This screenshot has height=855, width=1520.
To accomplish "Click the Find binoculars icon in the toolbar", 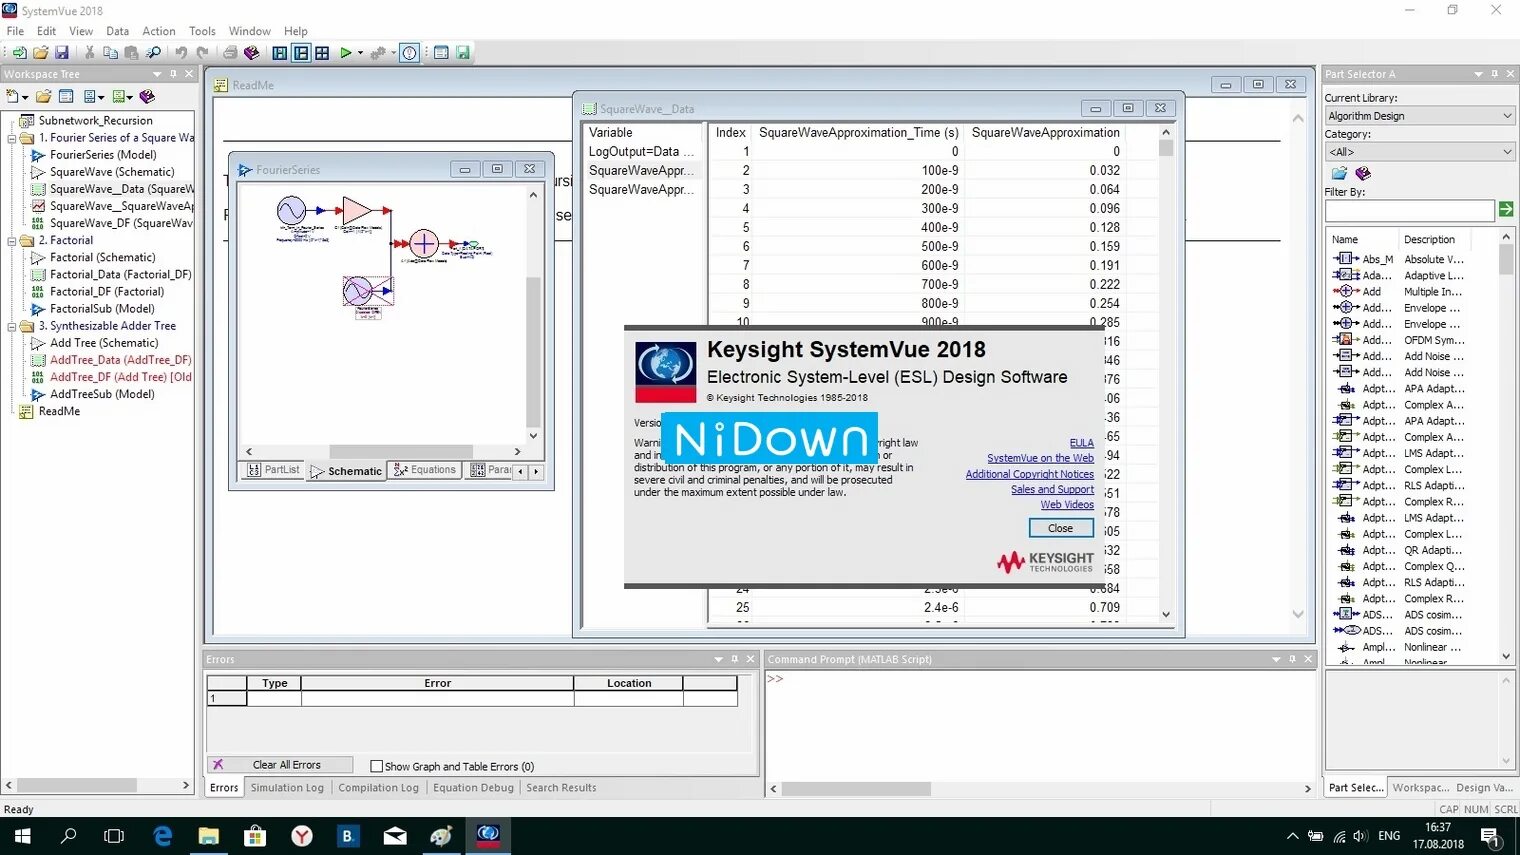I will click(x=153, y=53).
